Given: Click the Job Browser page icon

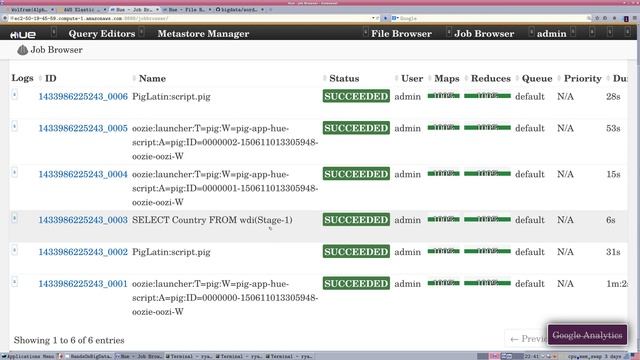Looking at the screenshot, I should tap(22, 50).
